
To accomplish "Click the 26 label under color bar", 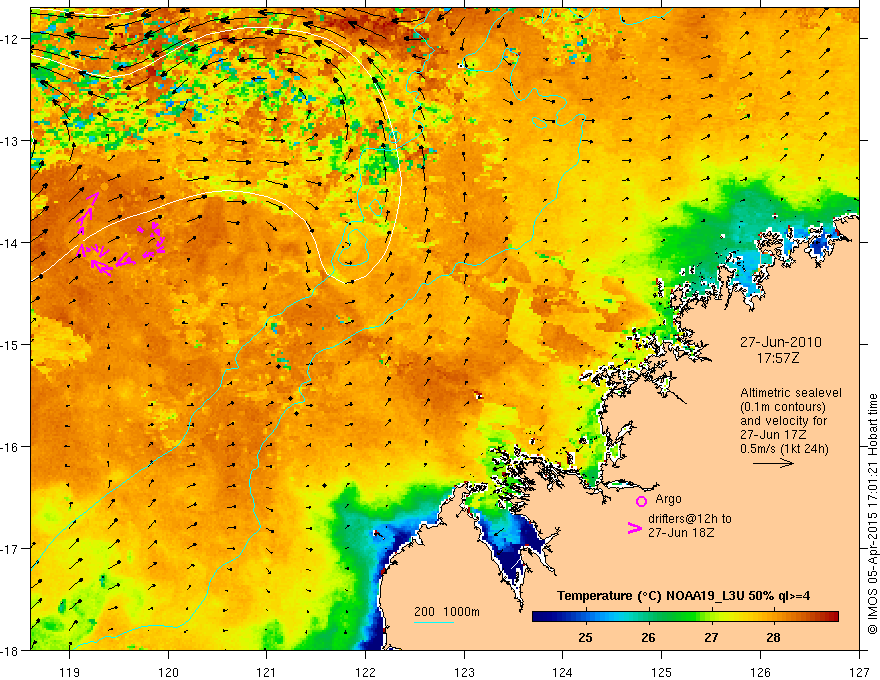I will [648, 637].
